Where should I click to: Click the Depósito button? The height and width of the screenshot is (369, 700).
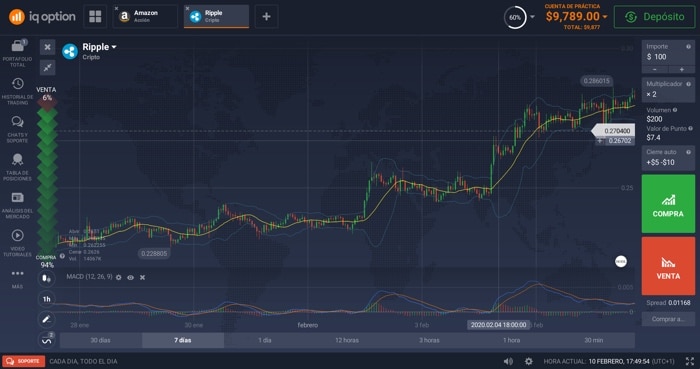pyautogui.click(x=654, y=17)
